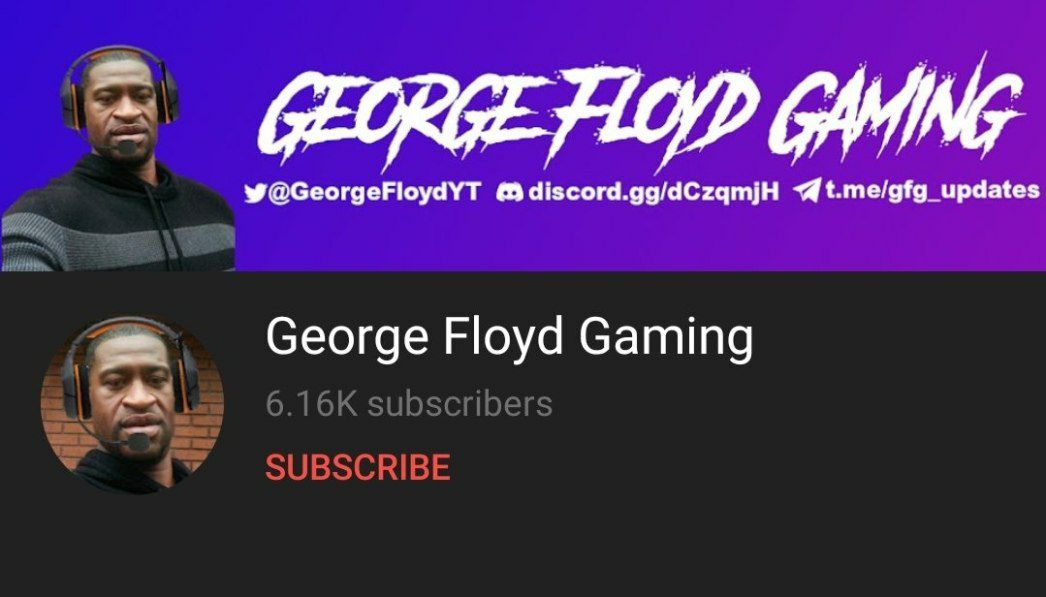Click the banner photo of man with headset
The height and width of the screenshot is (597, 1046).
point(119,157)
